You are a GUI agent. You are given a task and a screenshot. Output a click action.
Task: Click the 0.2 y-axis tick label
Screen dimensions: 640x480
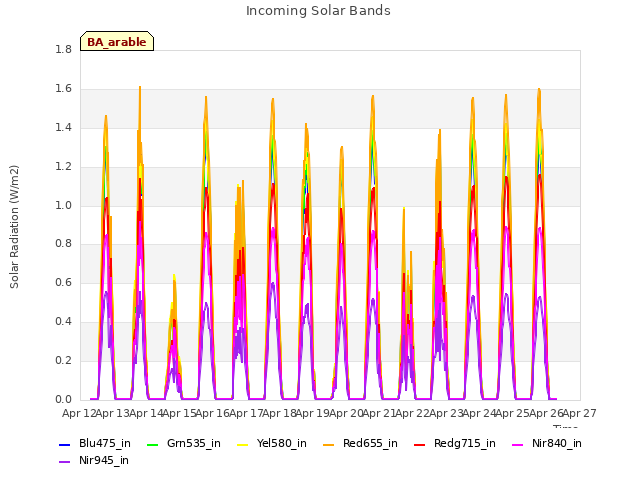point(64,360)
